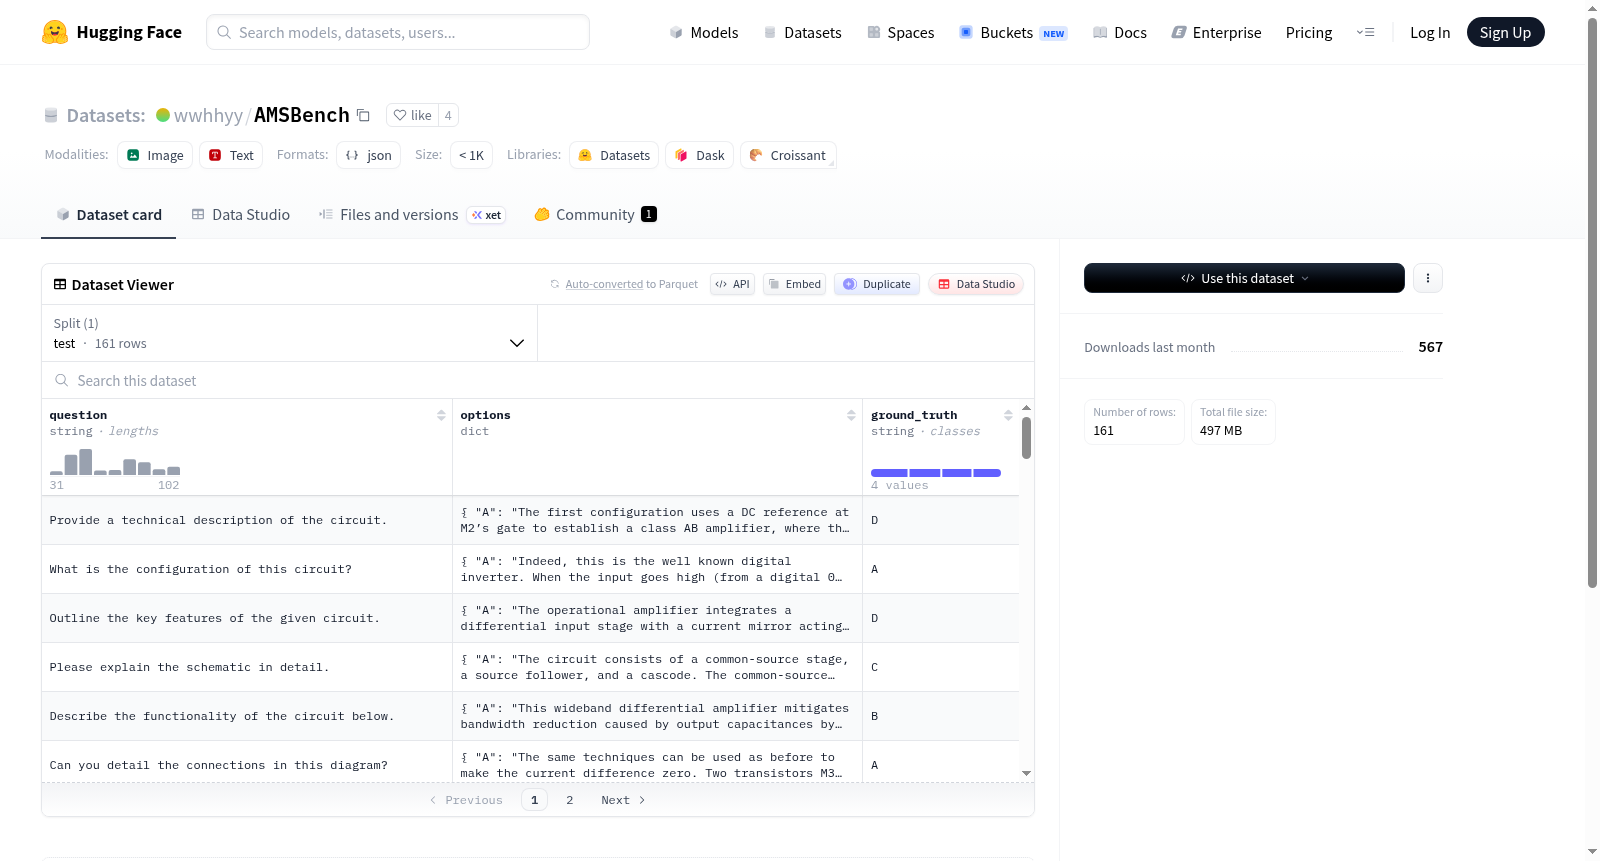
Task: Open Buckets from the top navigation
Action: click(1013, 32)
